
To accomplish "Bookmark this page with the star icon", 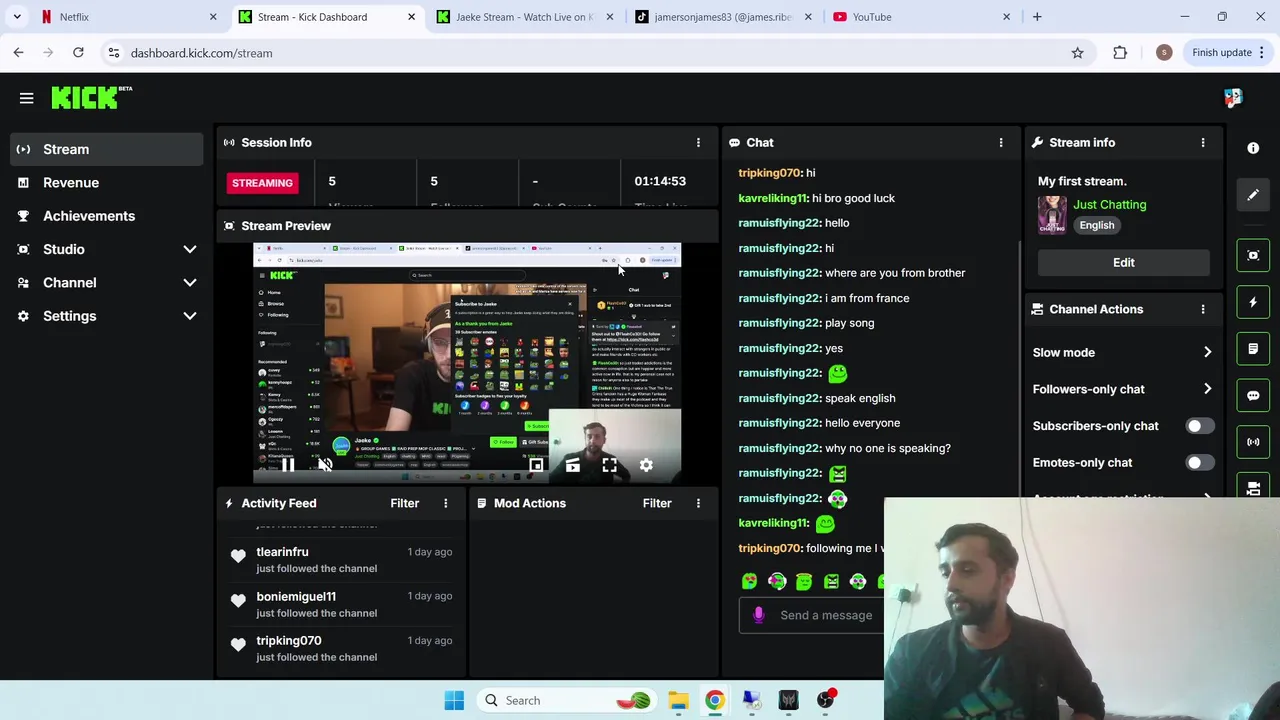I will [1077, 53].
